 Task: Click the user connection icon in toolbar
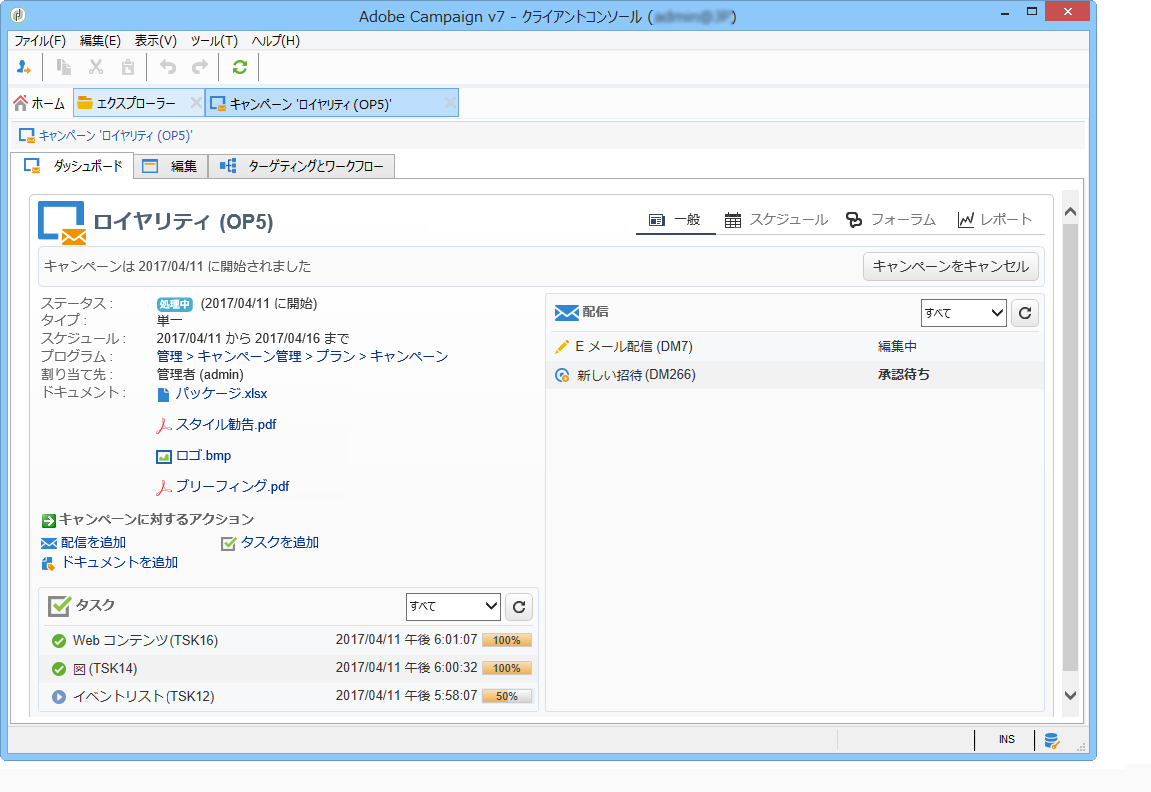tap(23, 68)
